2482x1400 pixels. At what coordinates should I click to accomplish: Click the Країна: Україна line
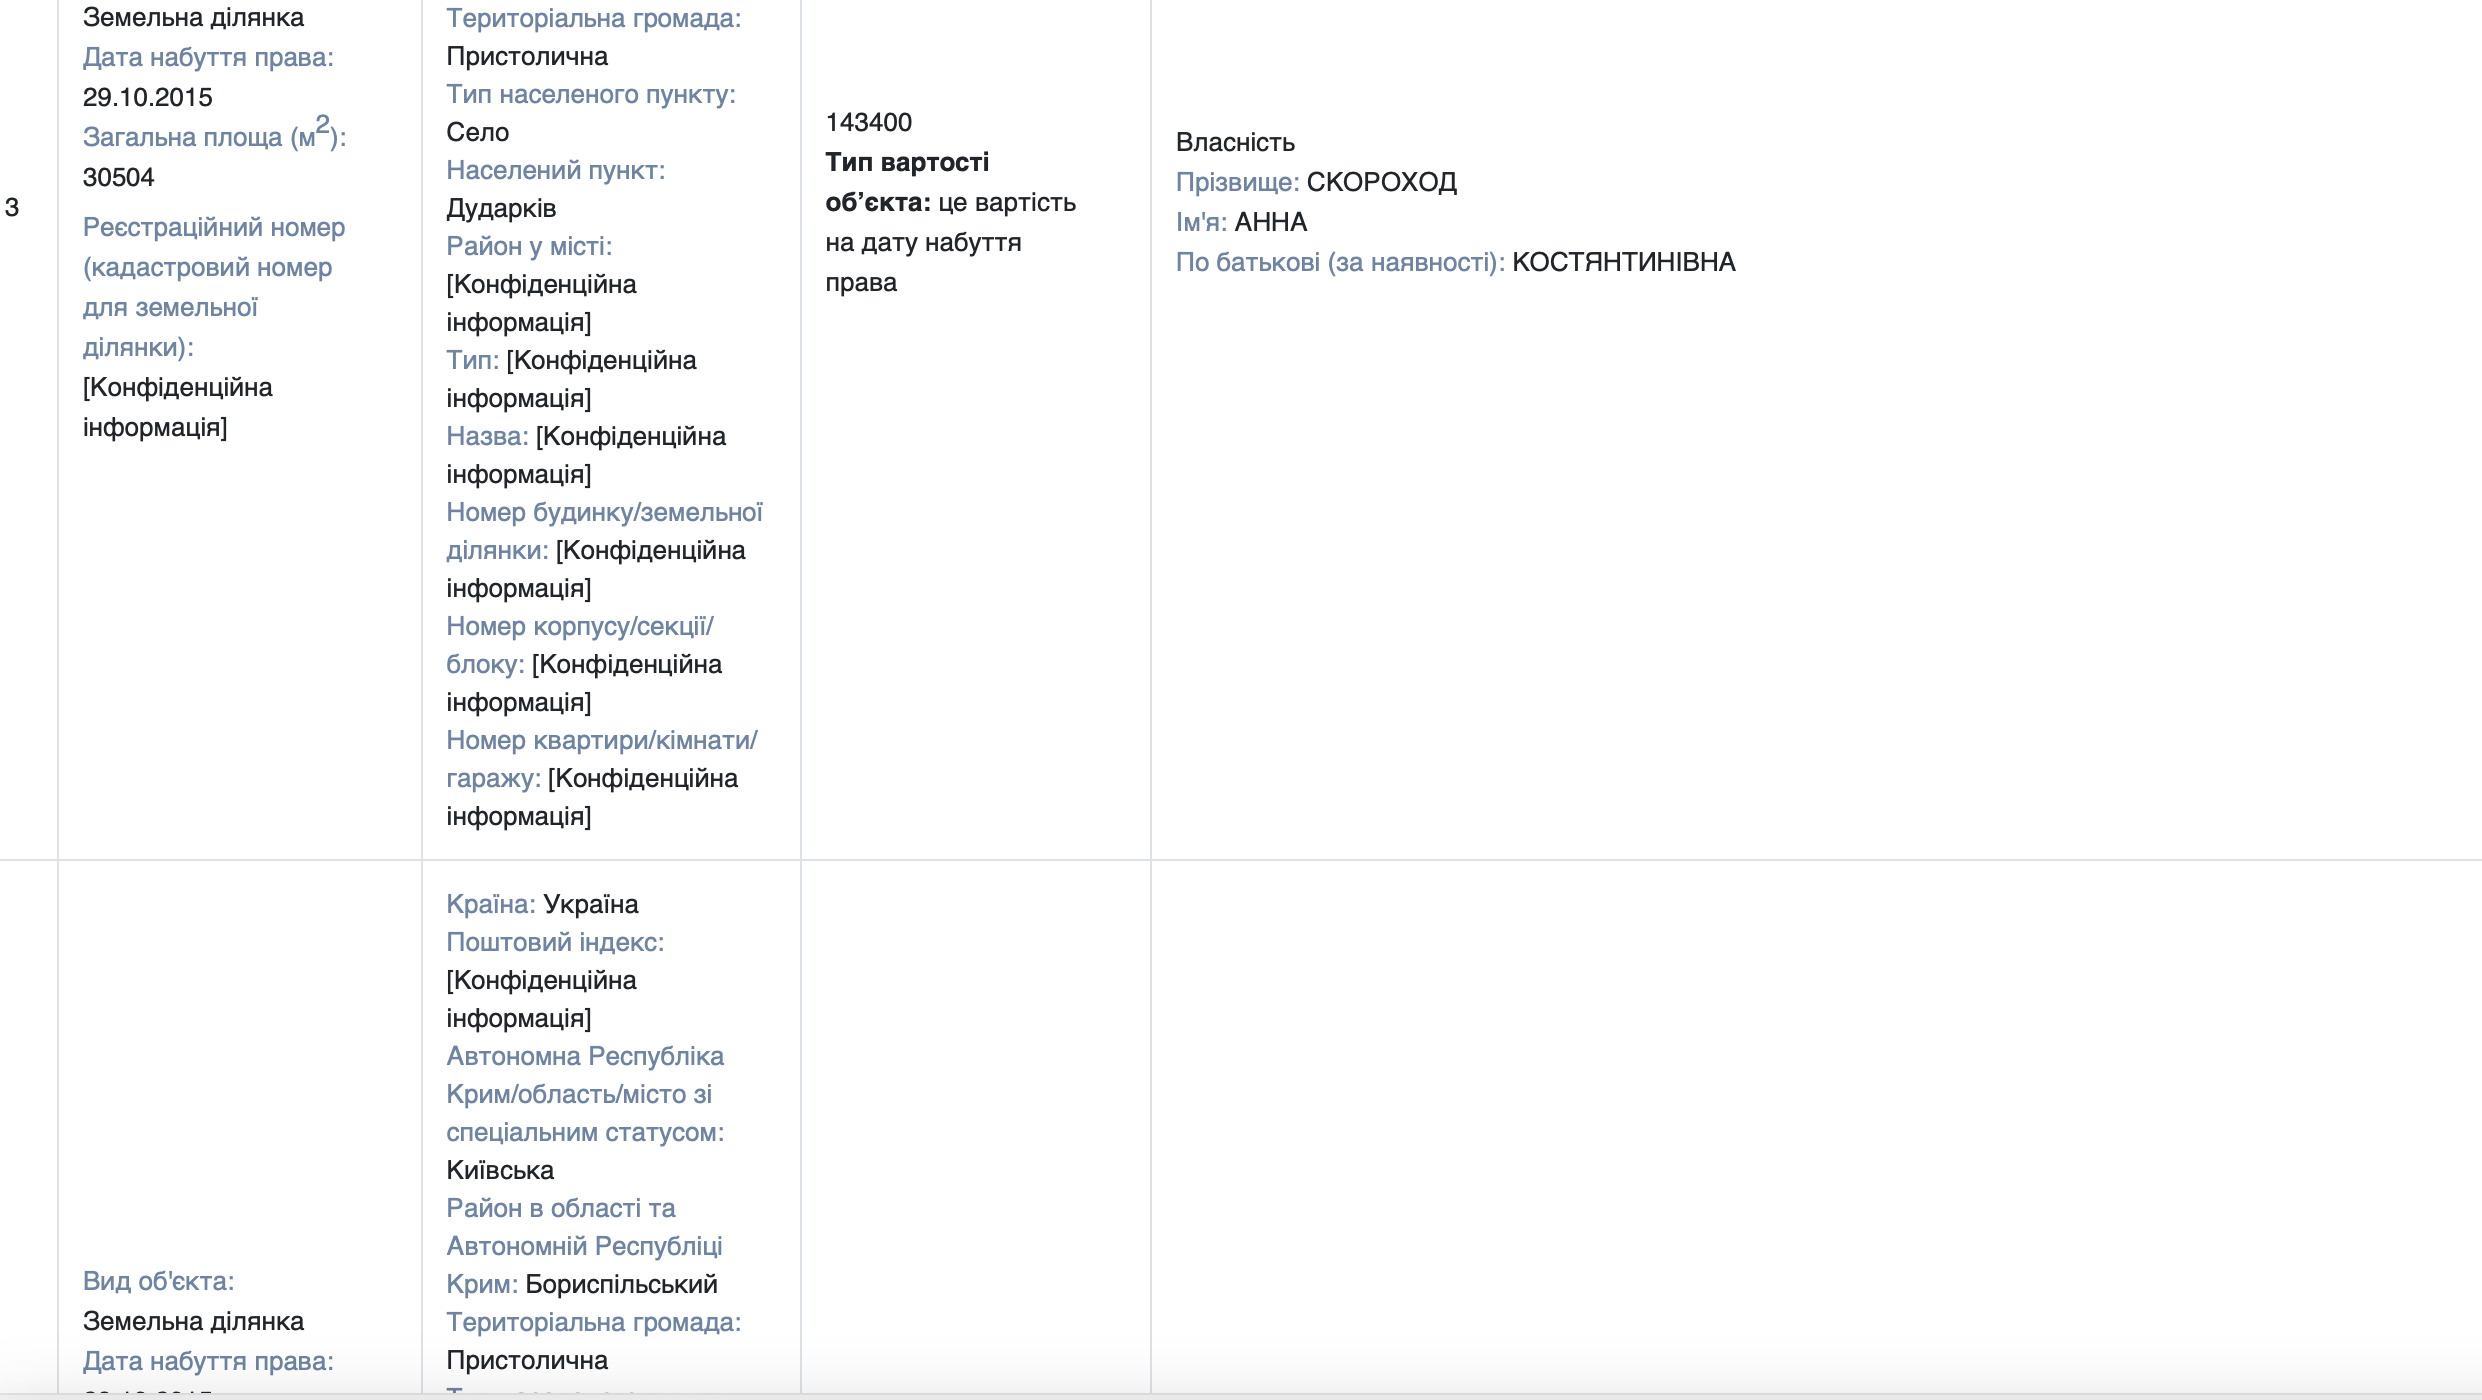point(542,904)
